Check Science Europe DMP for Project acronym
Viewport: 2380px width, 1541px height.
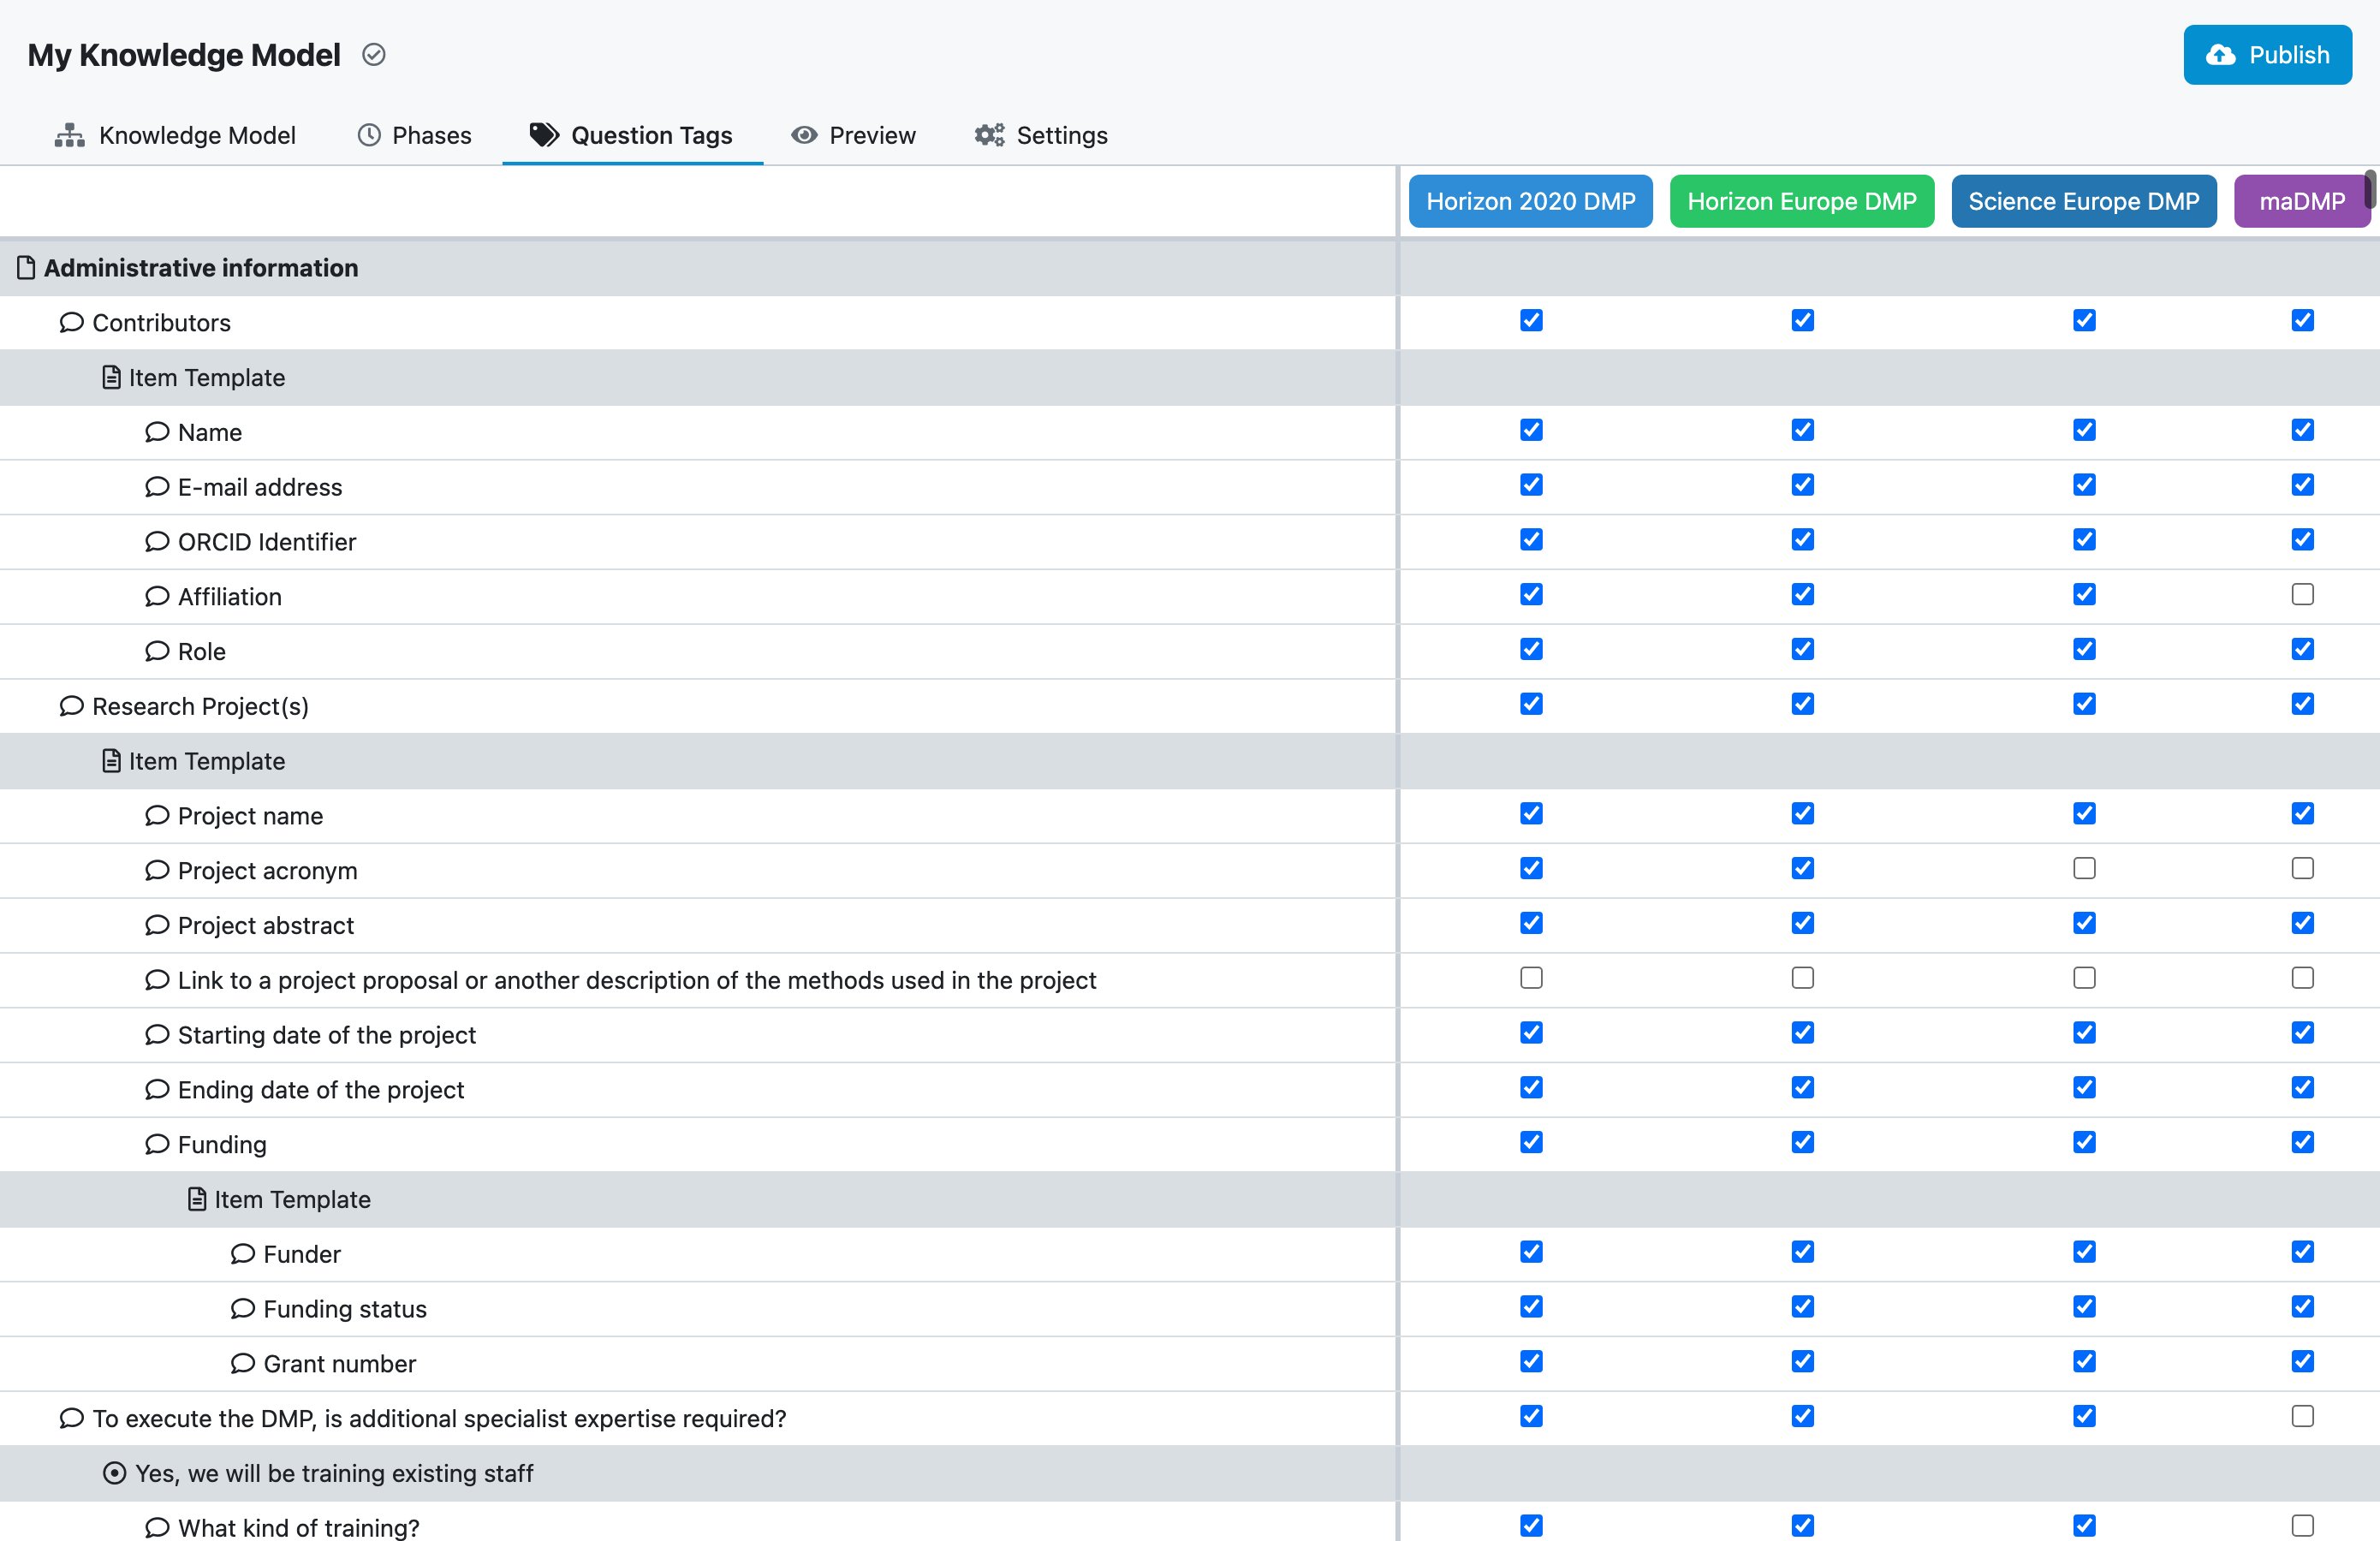[x=2084, y=868]
